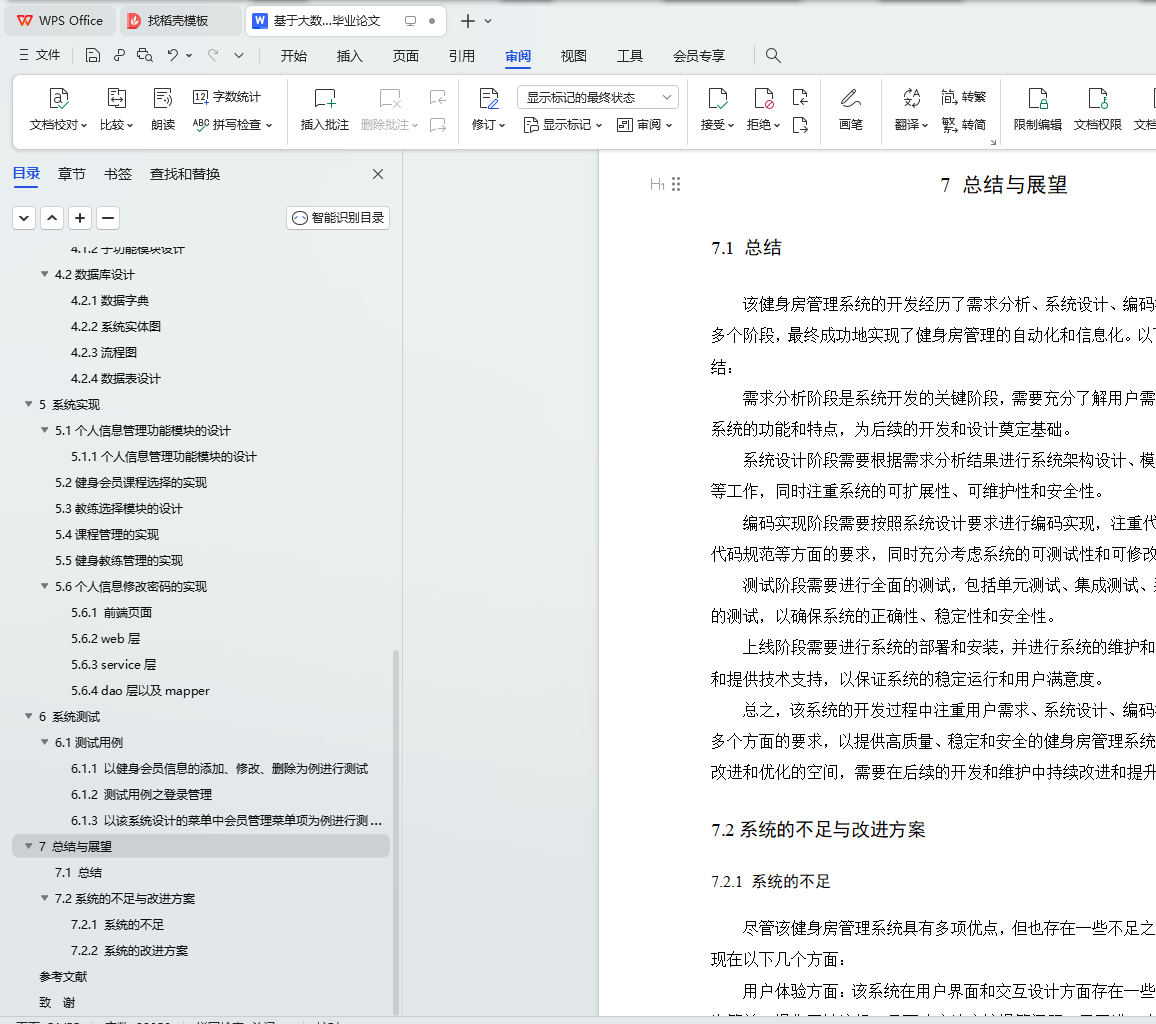This screenshot has width=1156, height=1024.
Task: Collapse the 6.1 测试用例 node
Action: (x=45, y=742)
